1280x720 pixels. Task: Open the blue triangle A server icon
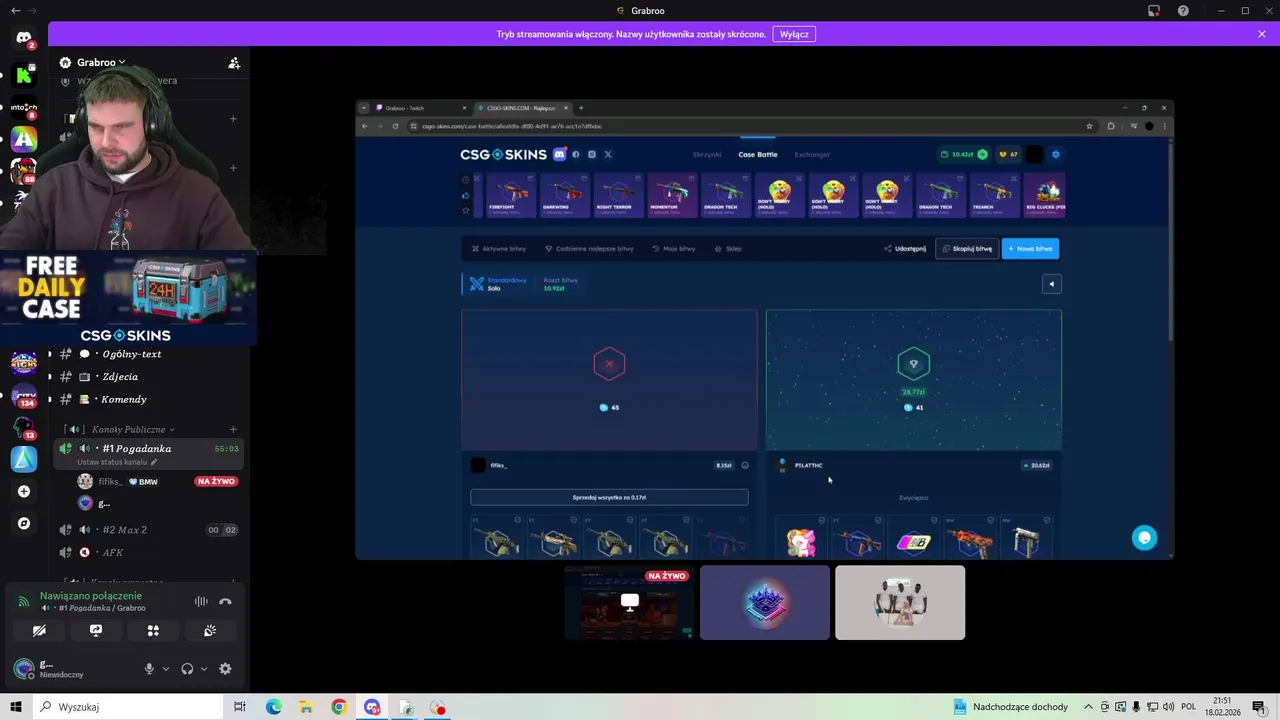[x=24, y=458]
